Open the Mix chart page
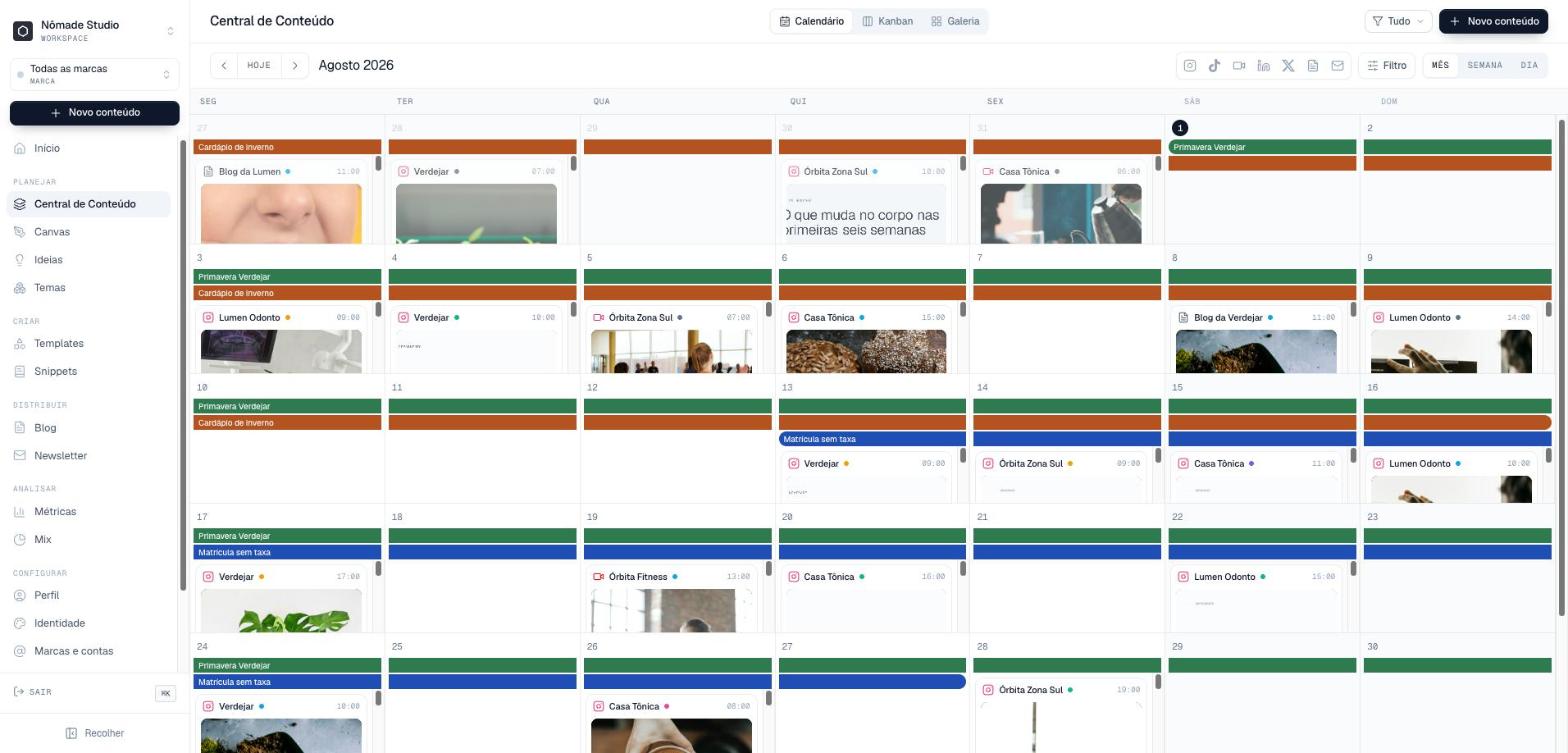Viewport: 1568px width, 753px height. point(90,540)
